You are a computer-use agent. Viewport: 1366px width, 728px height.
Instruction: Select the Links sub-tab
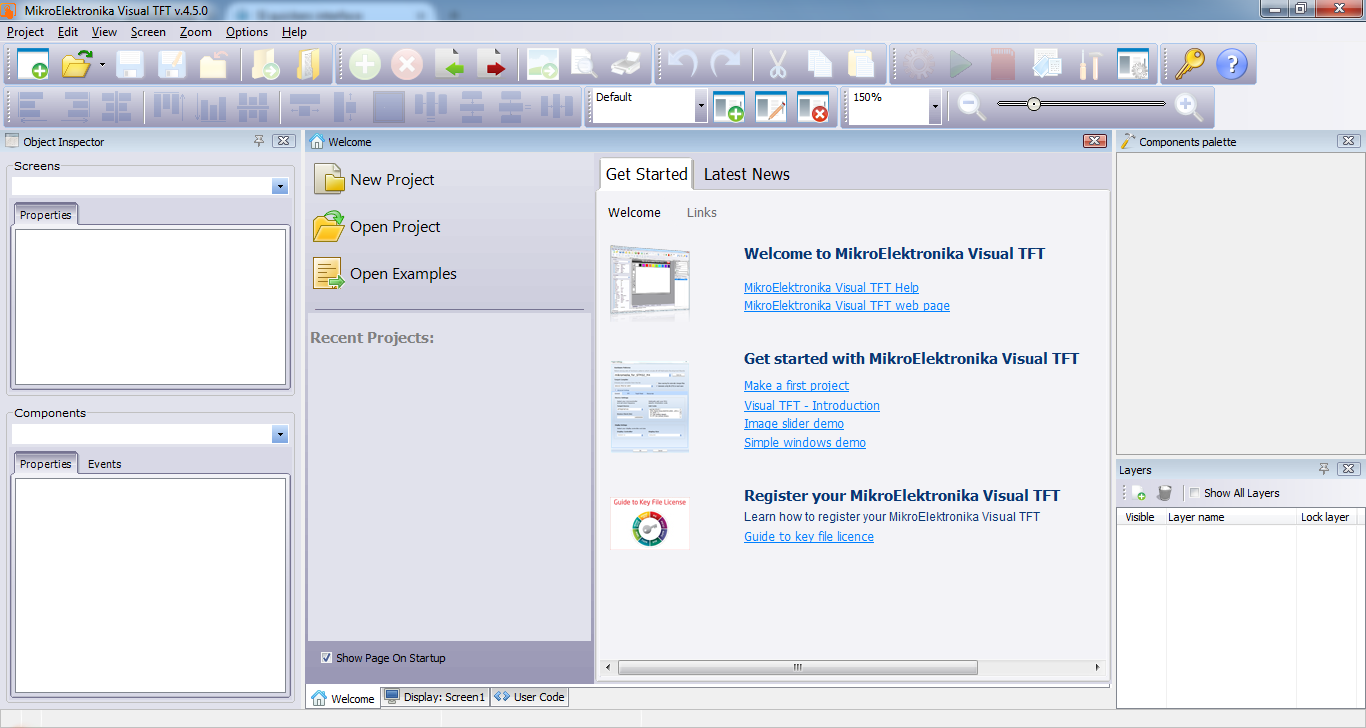tap(702, 212)
